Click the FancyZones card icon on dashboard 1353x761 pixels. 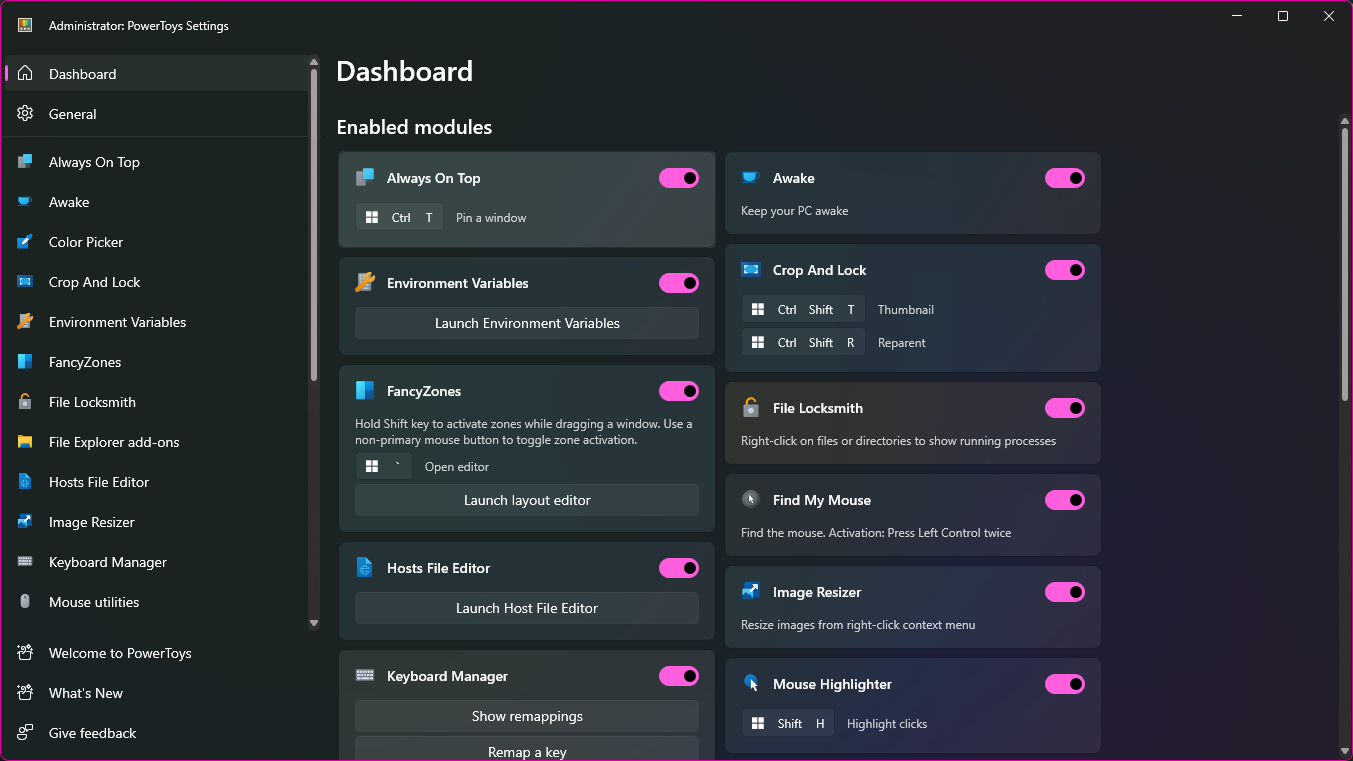(365, 391)
